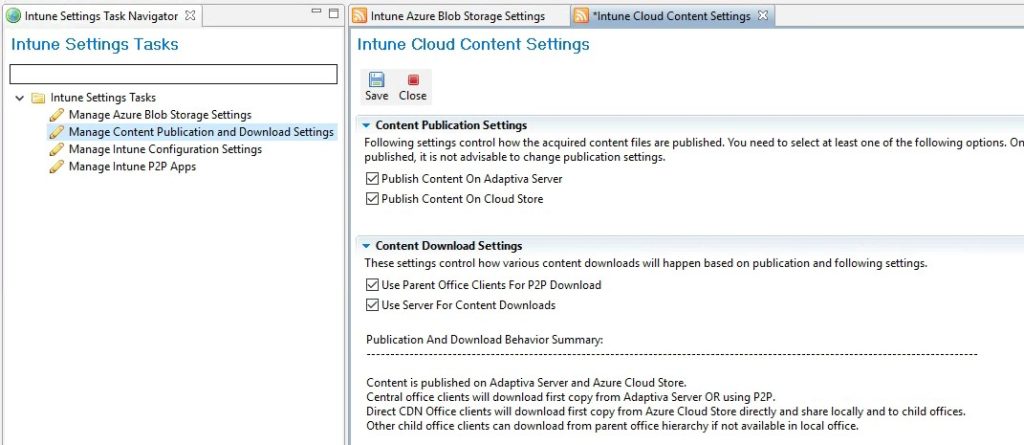Image resolution: width=1024 pixels, height=445 pixels.
Task: Open Manage Intune Configuration Settings task
Action: 165,150
